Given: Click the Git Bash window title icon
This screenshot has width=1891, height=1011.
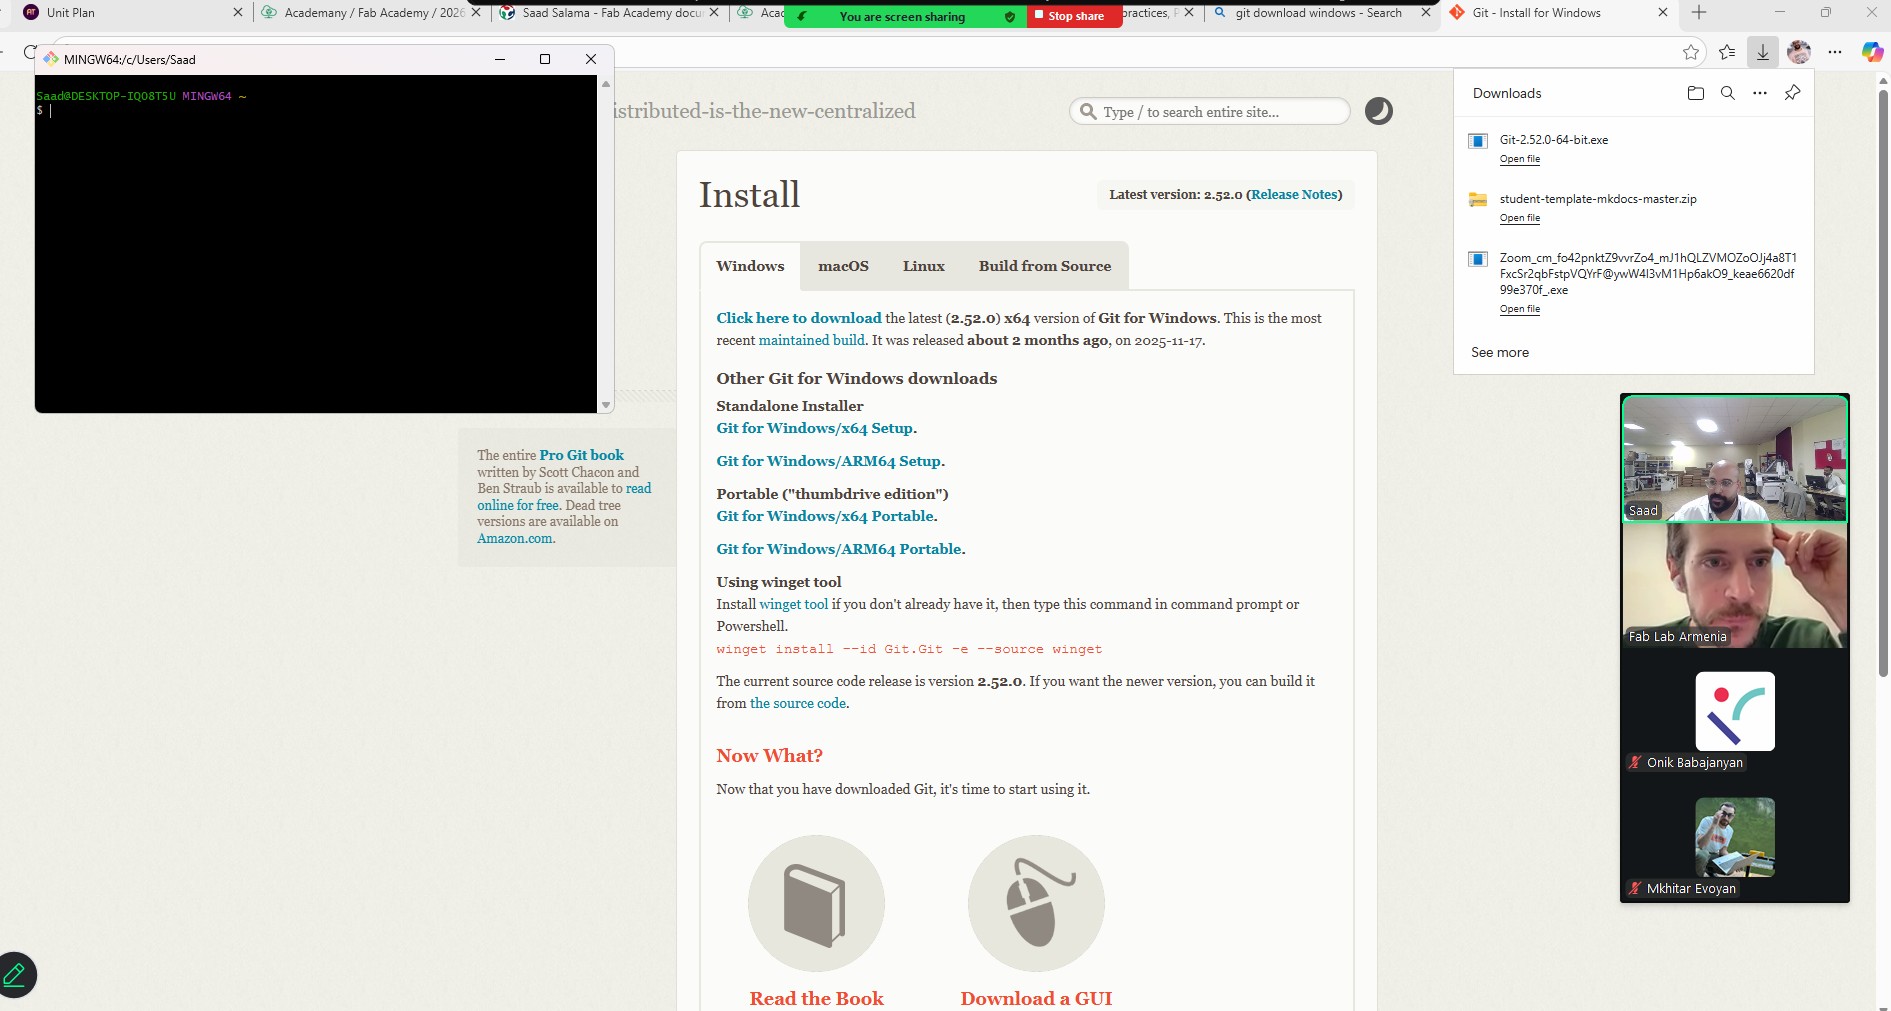Looking at the screenshot, I should (51, 59).
